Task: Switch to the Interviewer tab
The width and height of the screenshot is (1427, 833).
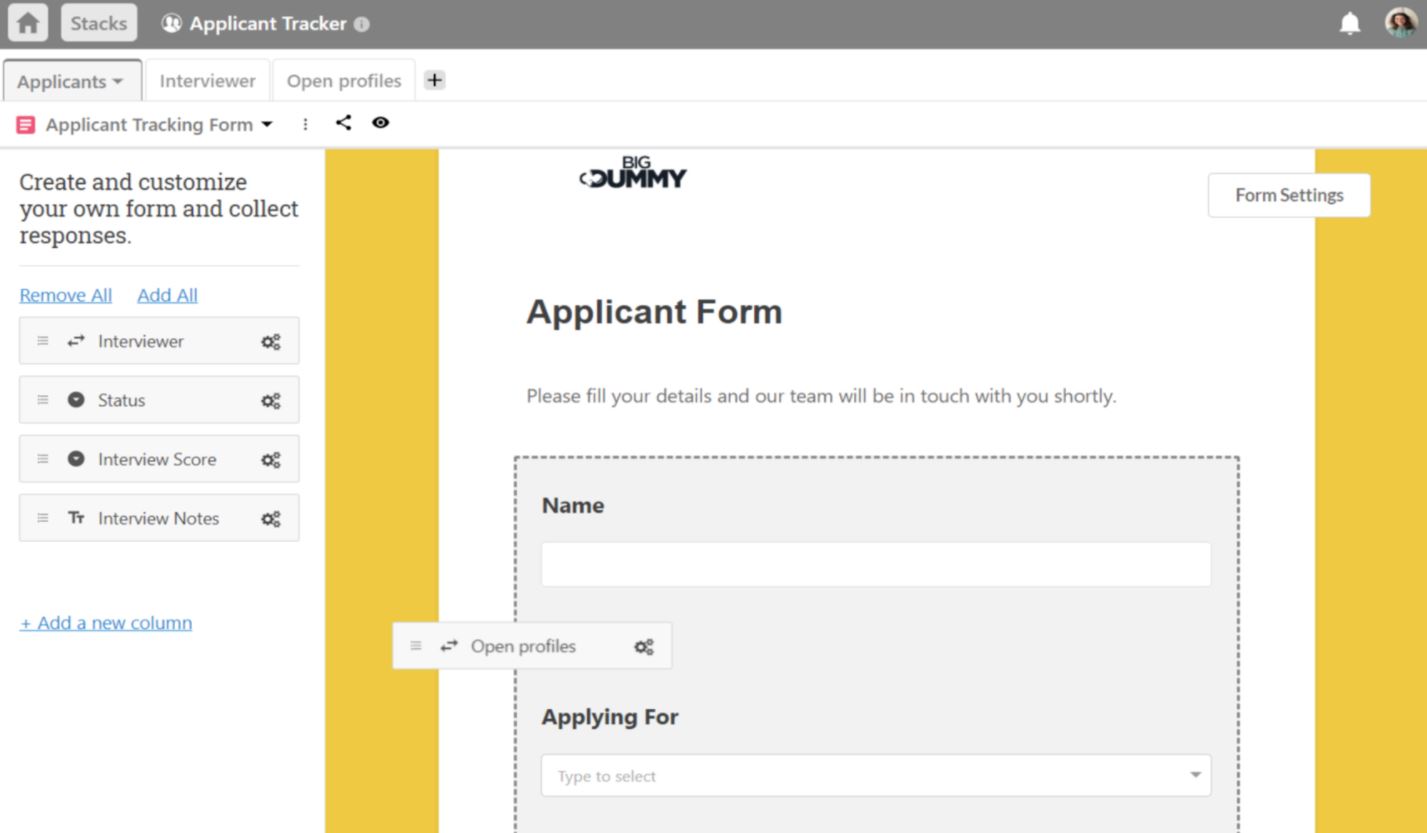Action: (207, 81)
